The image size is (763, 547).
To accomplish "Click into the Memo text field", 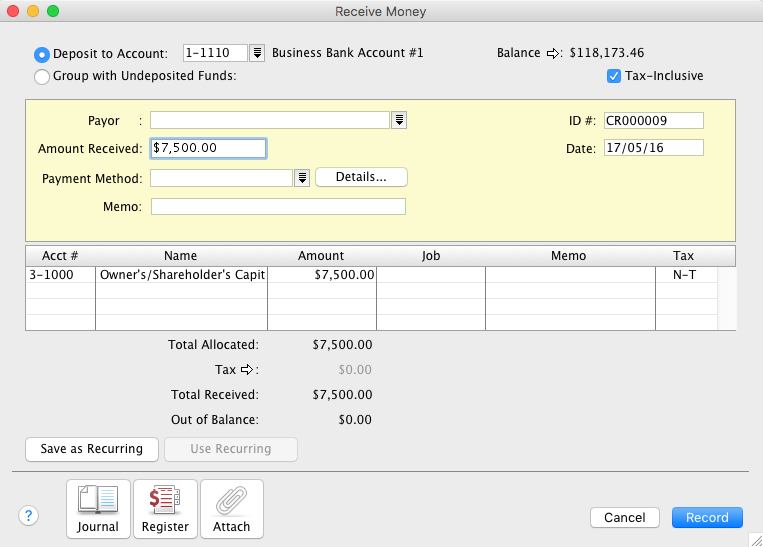I will coord(278,207).
